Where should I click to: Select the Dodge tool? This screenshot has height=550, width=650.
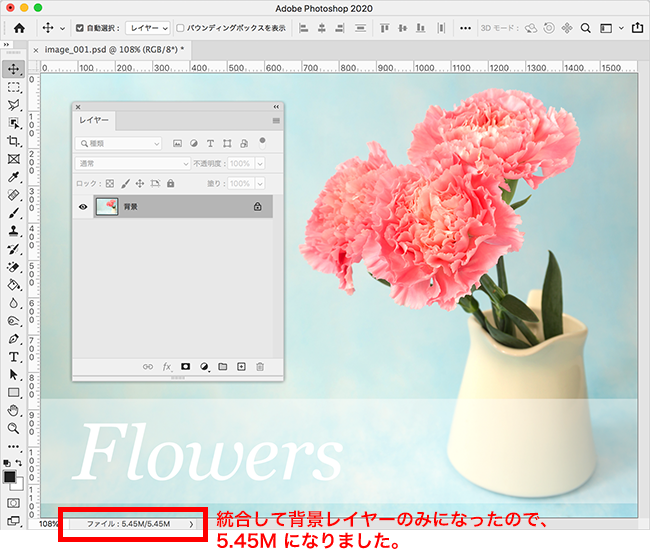13,321
